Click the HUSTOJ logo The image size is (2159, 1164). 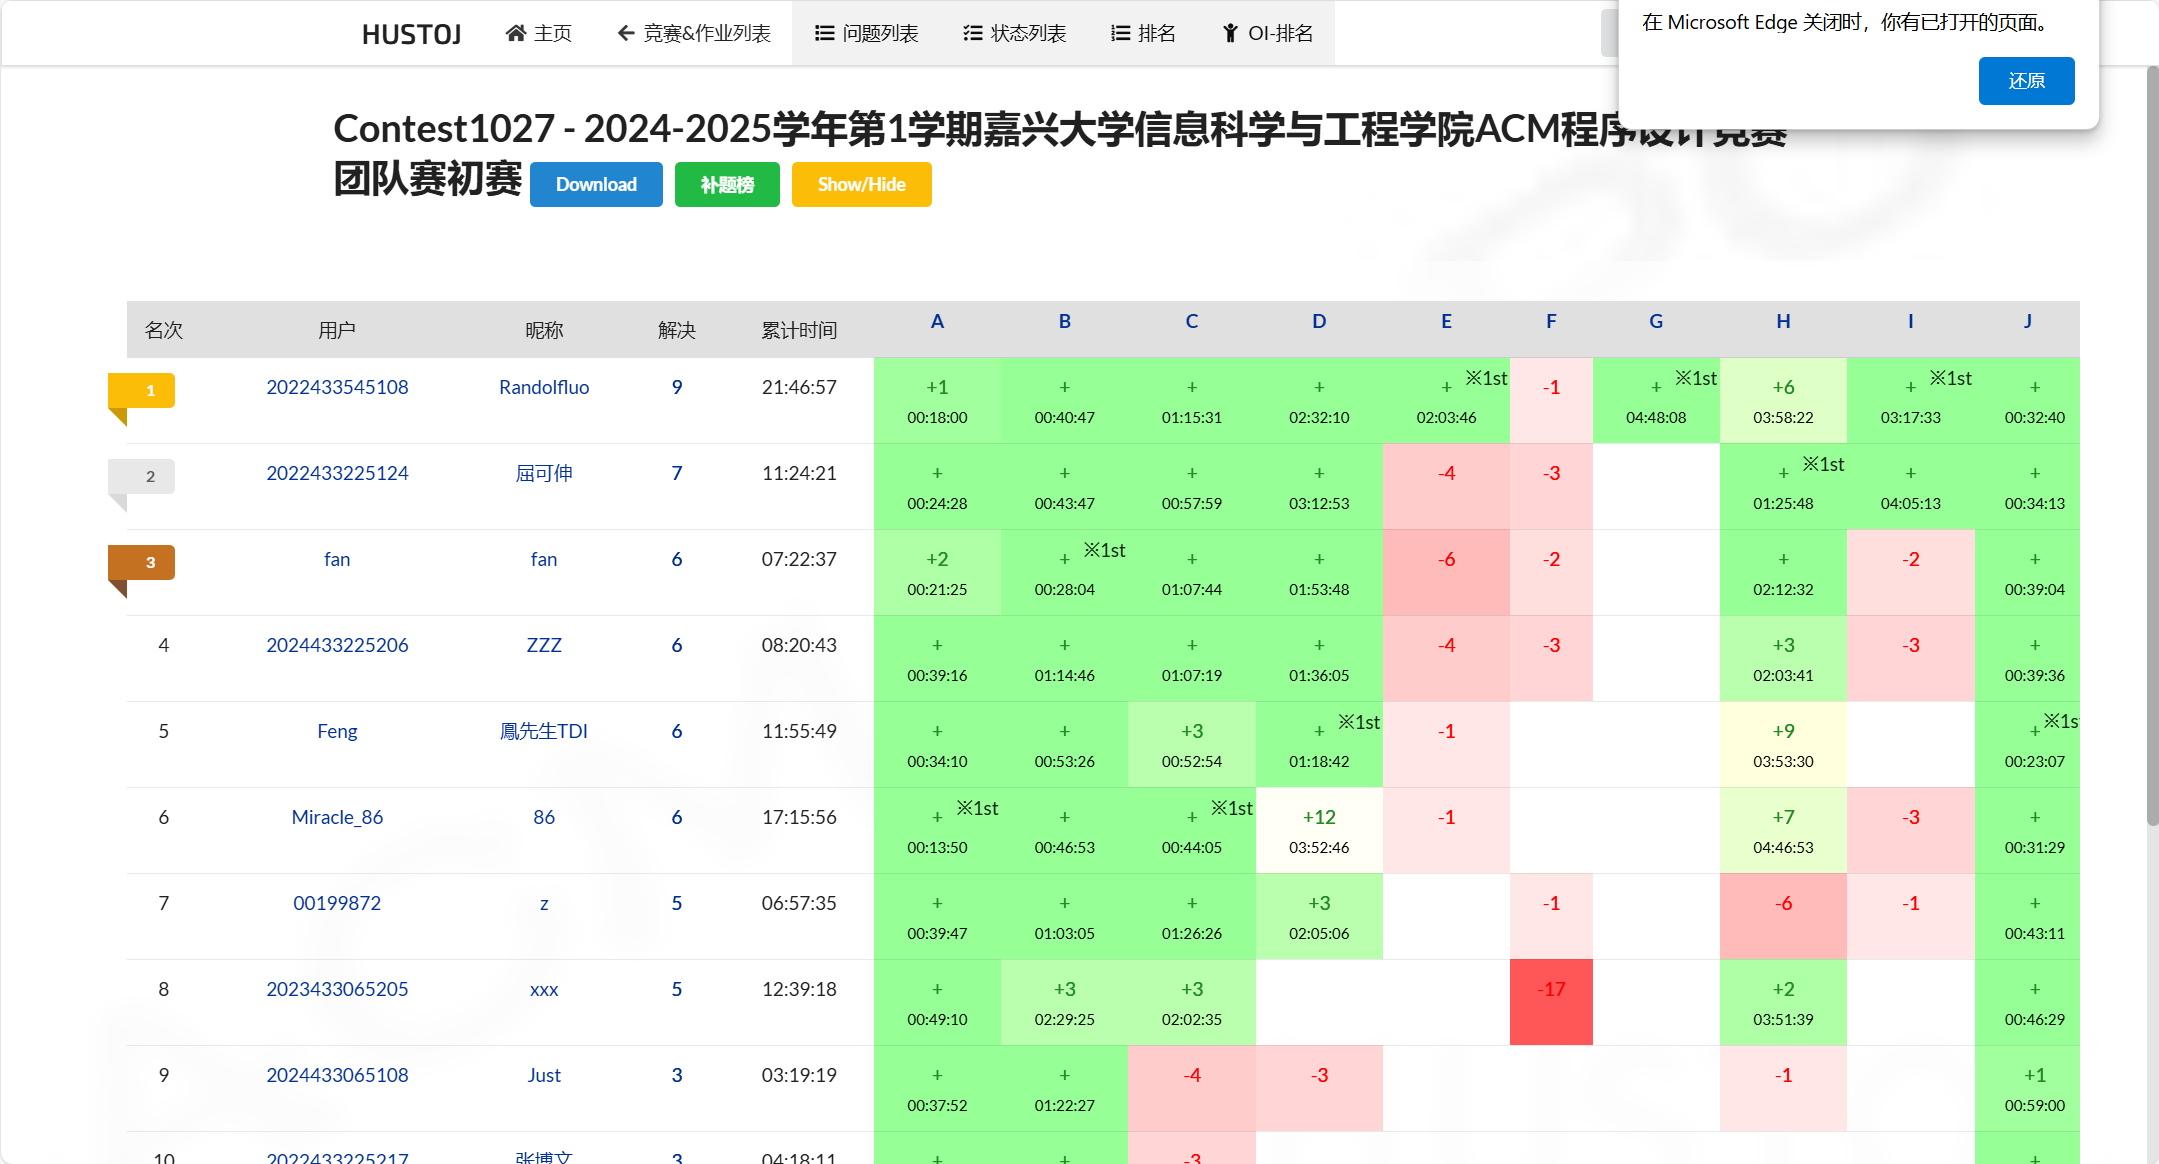pos(411,33)
